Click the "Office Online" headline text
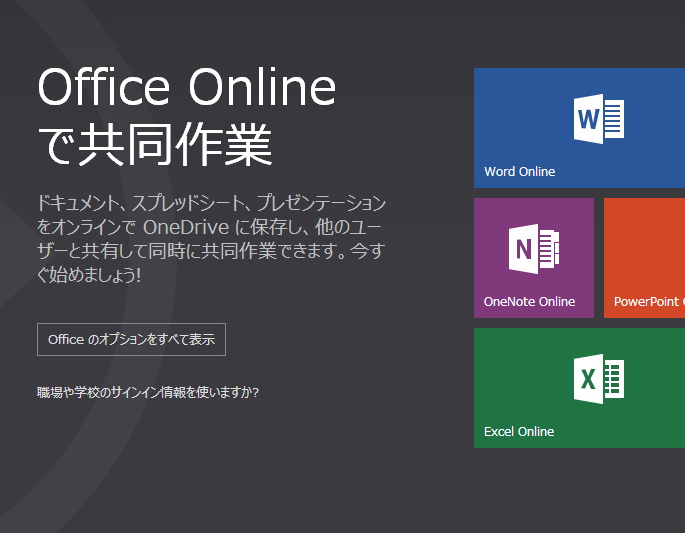This screenshot has height=533, width=685. pos(187,88)
